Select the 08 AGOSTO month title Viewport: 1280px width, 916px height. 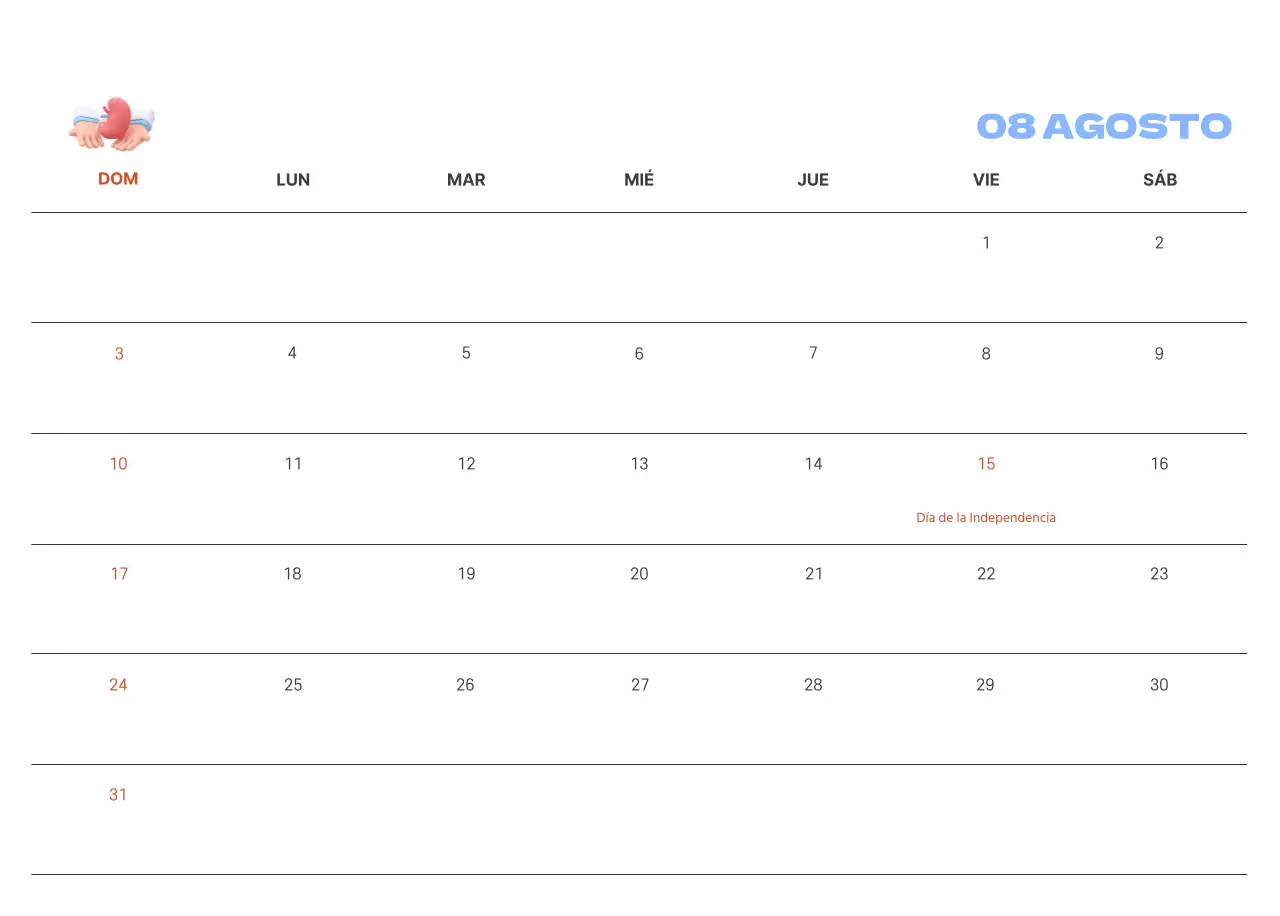coord(1103,127)
